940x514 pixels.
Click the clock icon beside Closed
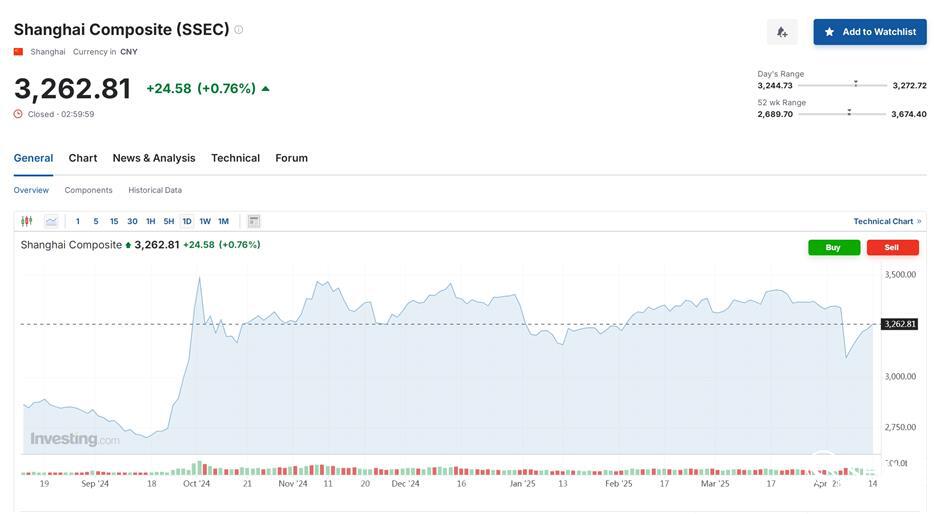pos(18,114)
